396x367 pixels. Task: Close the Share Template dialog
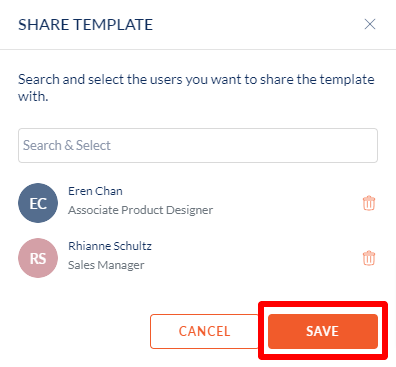pyautogui.click(x=370, y=24)
